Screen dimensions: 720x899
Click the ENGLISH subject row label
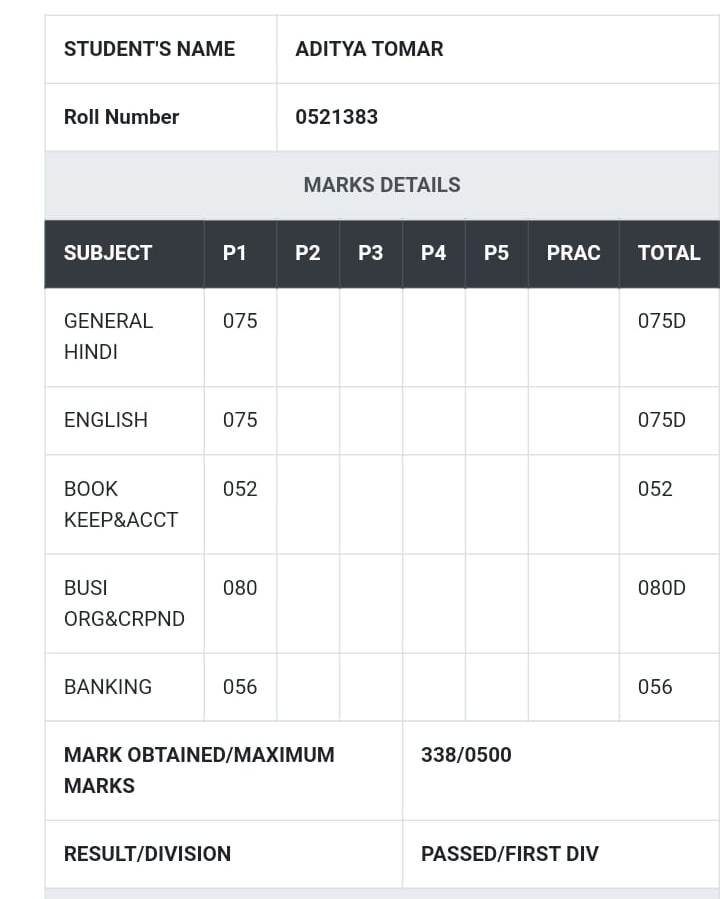106,420
